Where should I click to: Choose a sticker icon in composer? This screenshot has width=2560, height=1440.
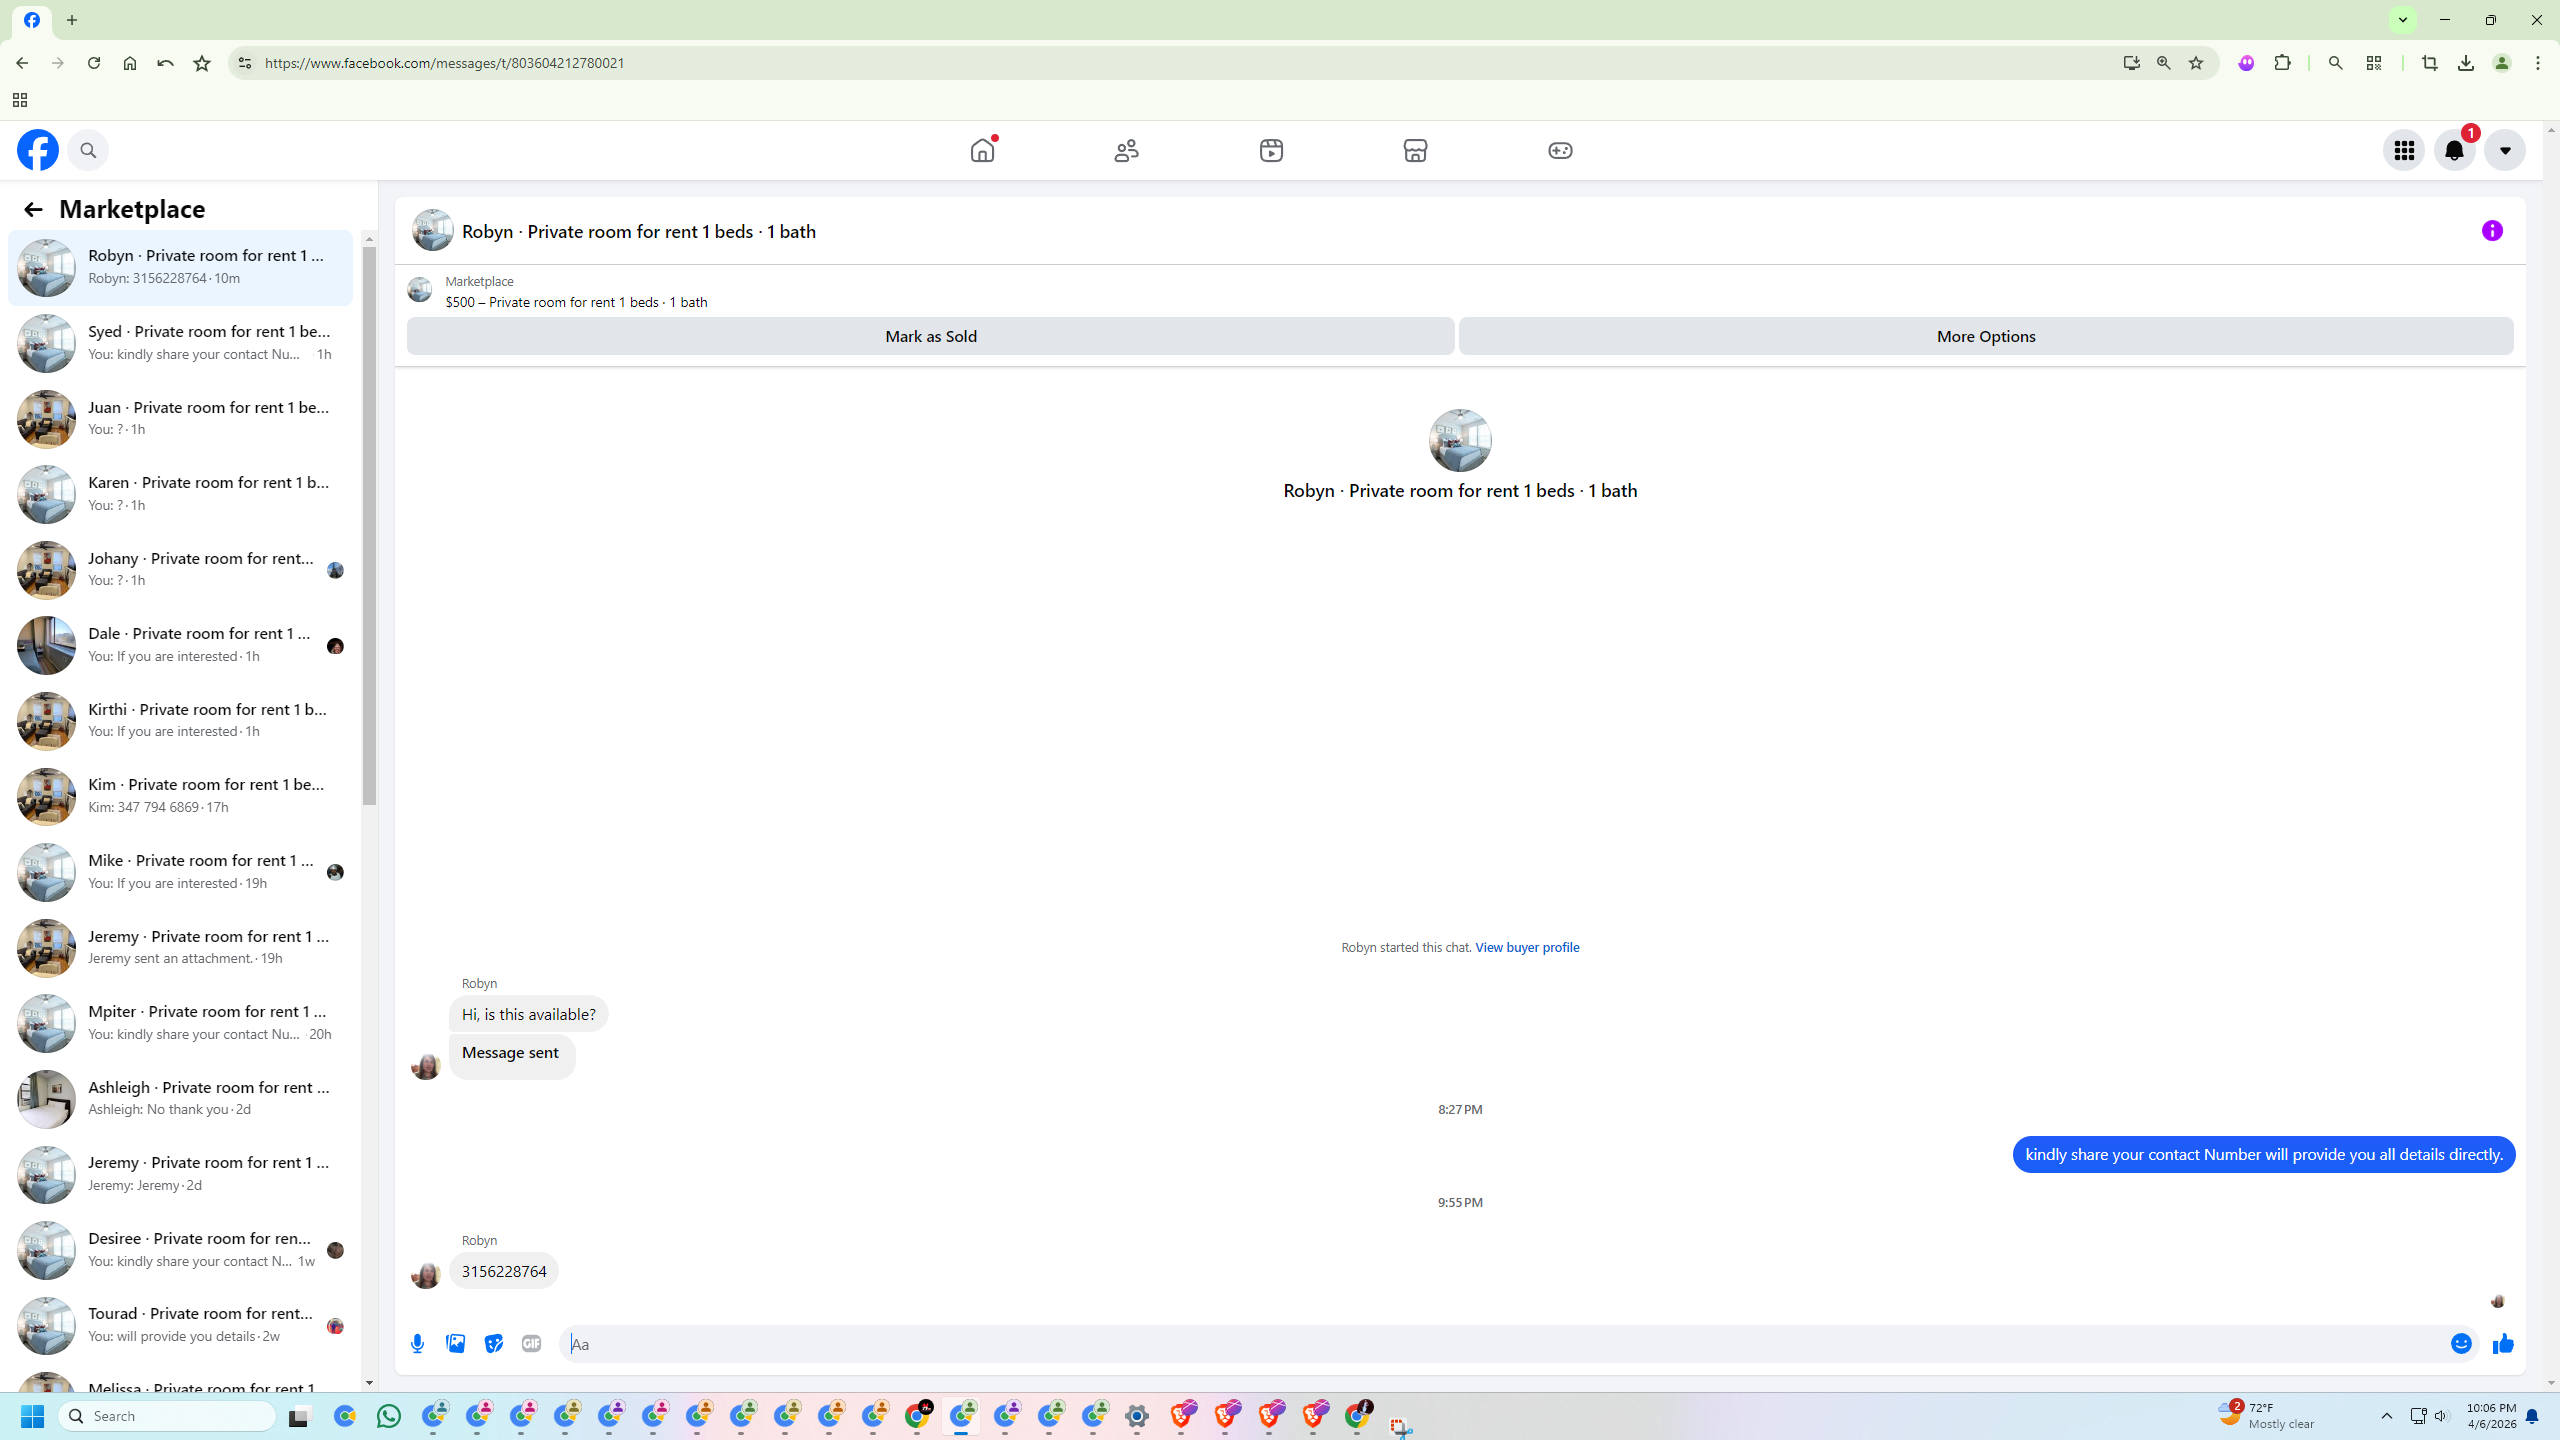[x=494, y=1344]
